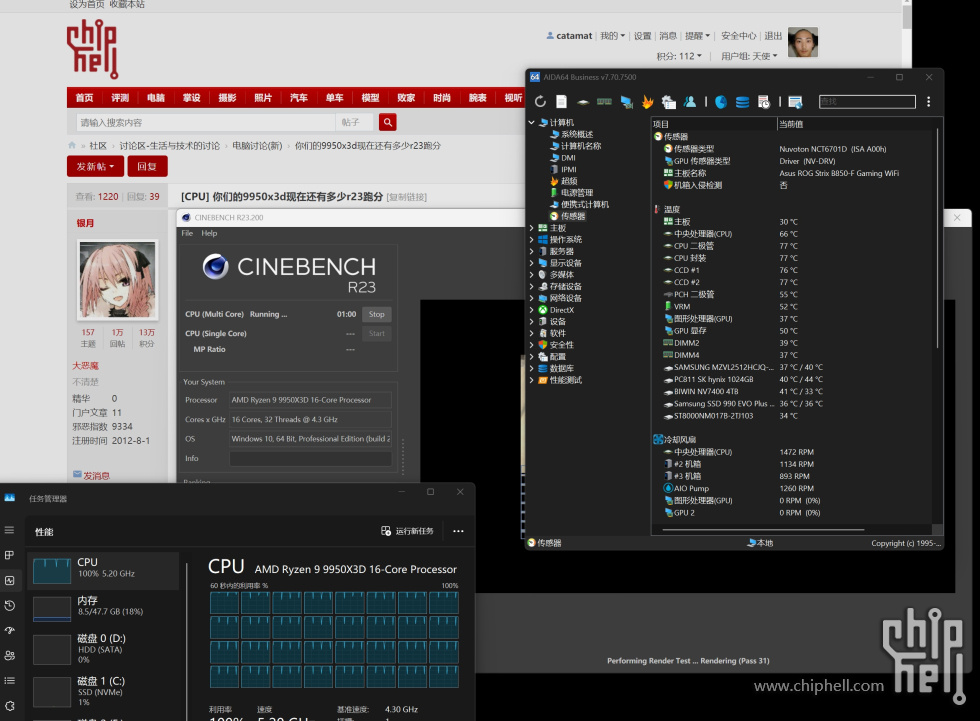Open 摄影 tab in Chiphell navigation

click(x=228, y=97)
